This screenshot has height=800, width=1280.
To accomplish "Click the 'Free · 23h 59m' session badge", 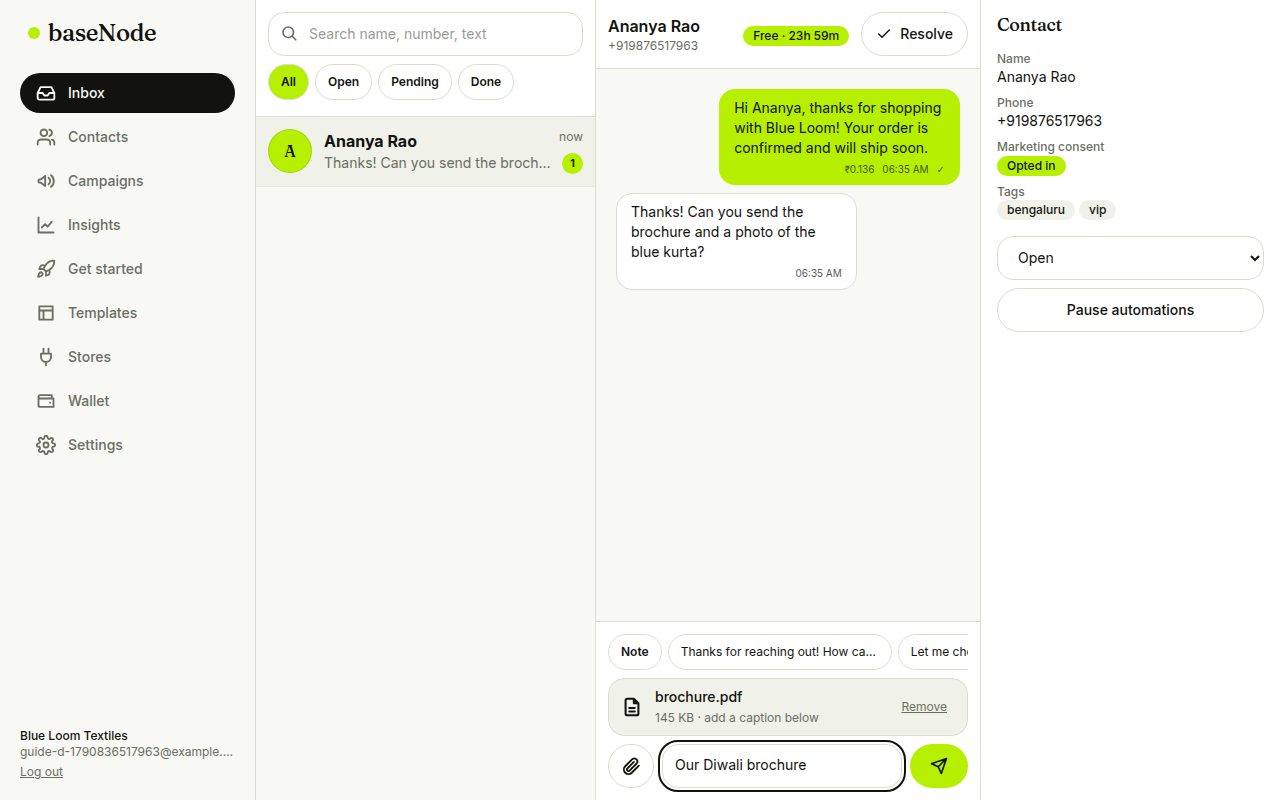I will coord(796,36).
